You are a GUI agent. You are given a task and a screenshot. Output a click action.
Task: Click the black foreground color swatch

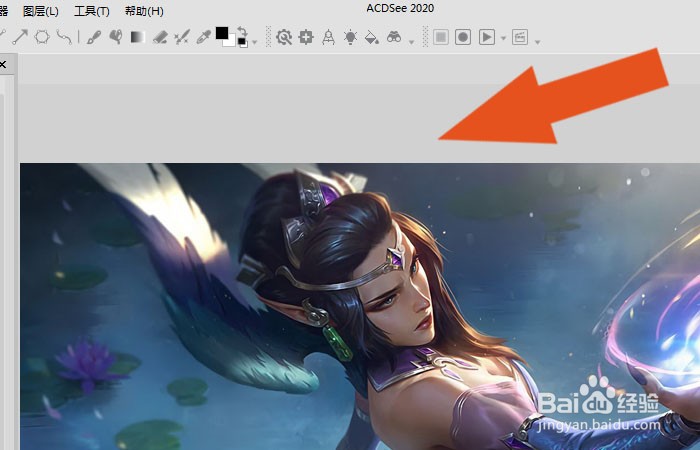click(x=222, y=33)
